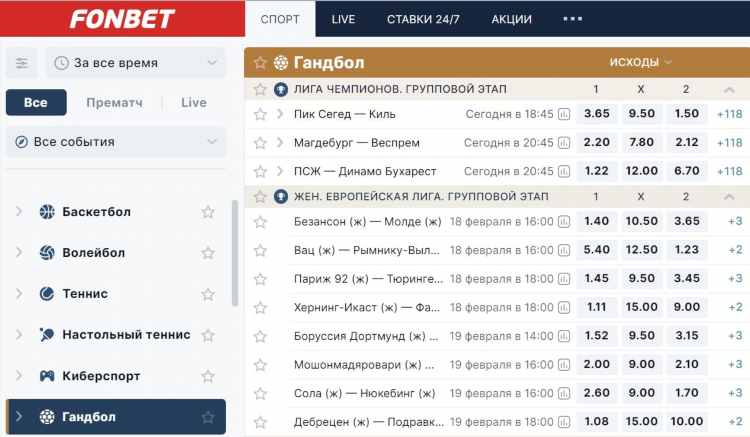Open the Исходы market dropdown

[x=640, y=62]
